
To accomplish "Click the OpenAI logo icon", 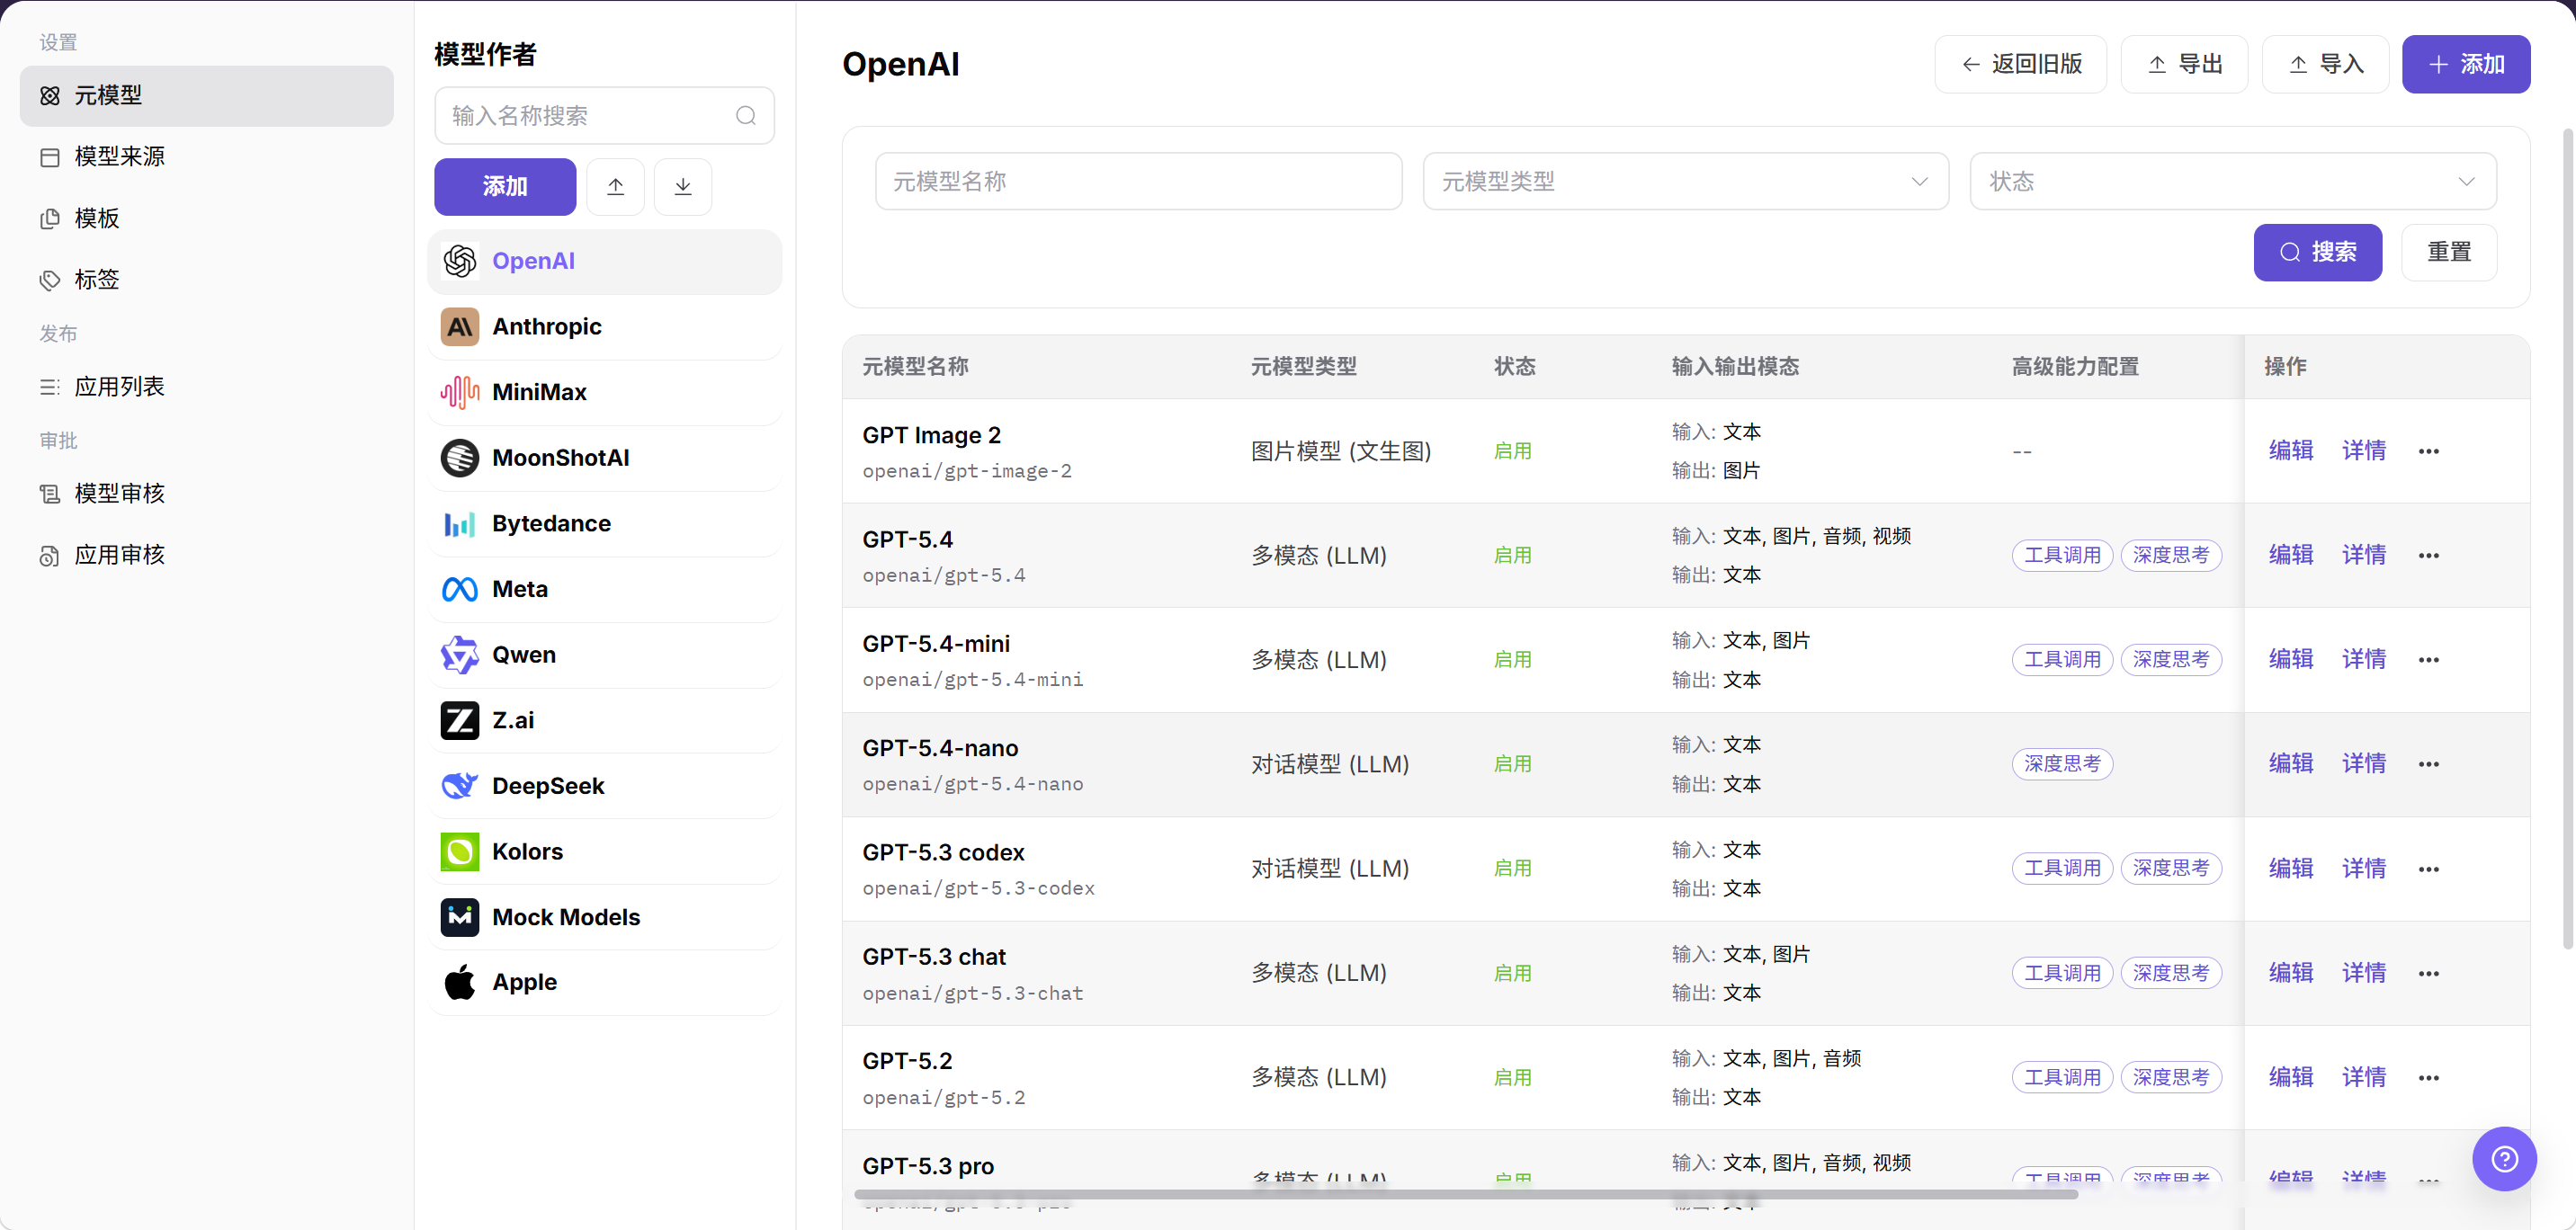I will [x=460, y=261].
